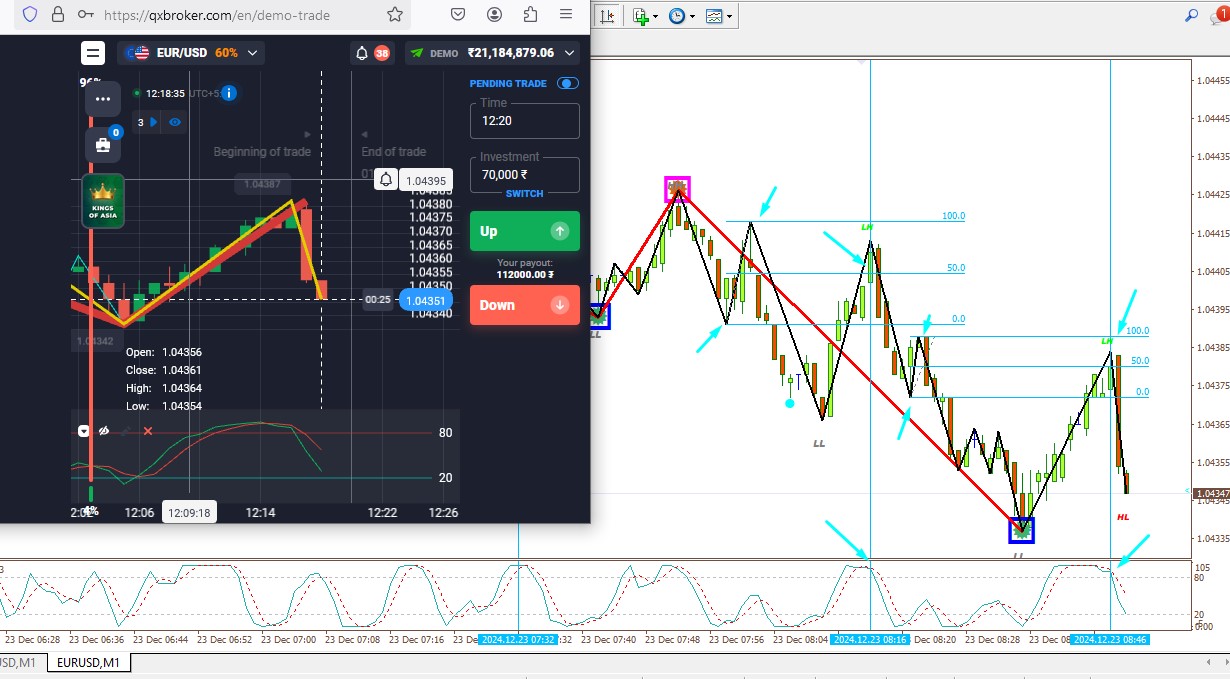Image resolution: width=1230 pixels, height=679 pixels.
Task: Click the SWITCH link under Investment
Action: click(524, 194)
